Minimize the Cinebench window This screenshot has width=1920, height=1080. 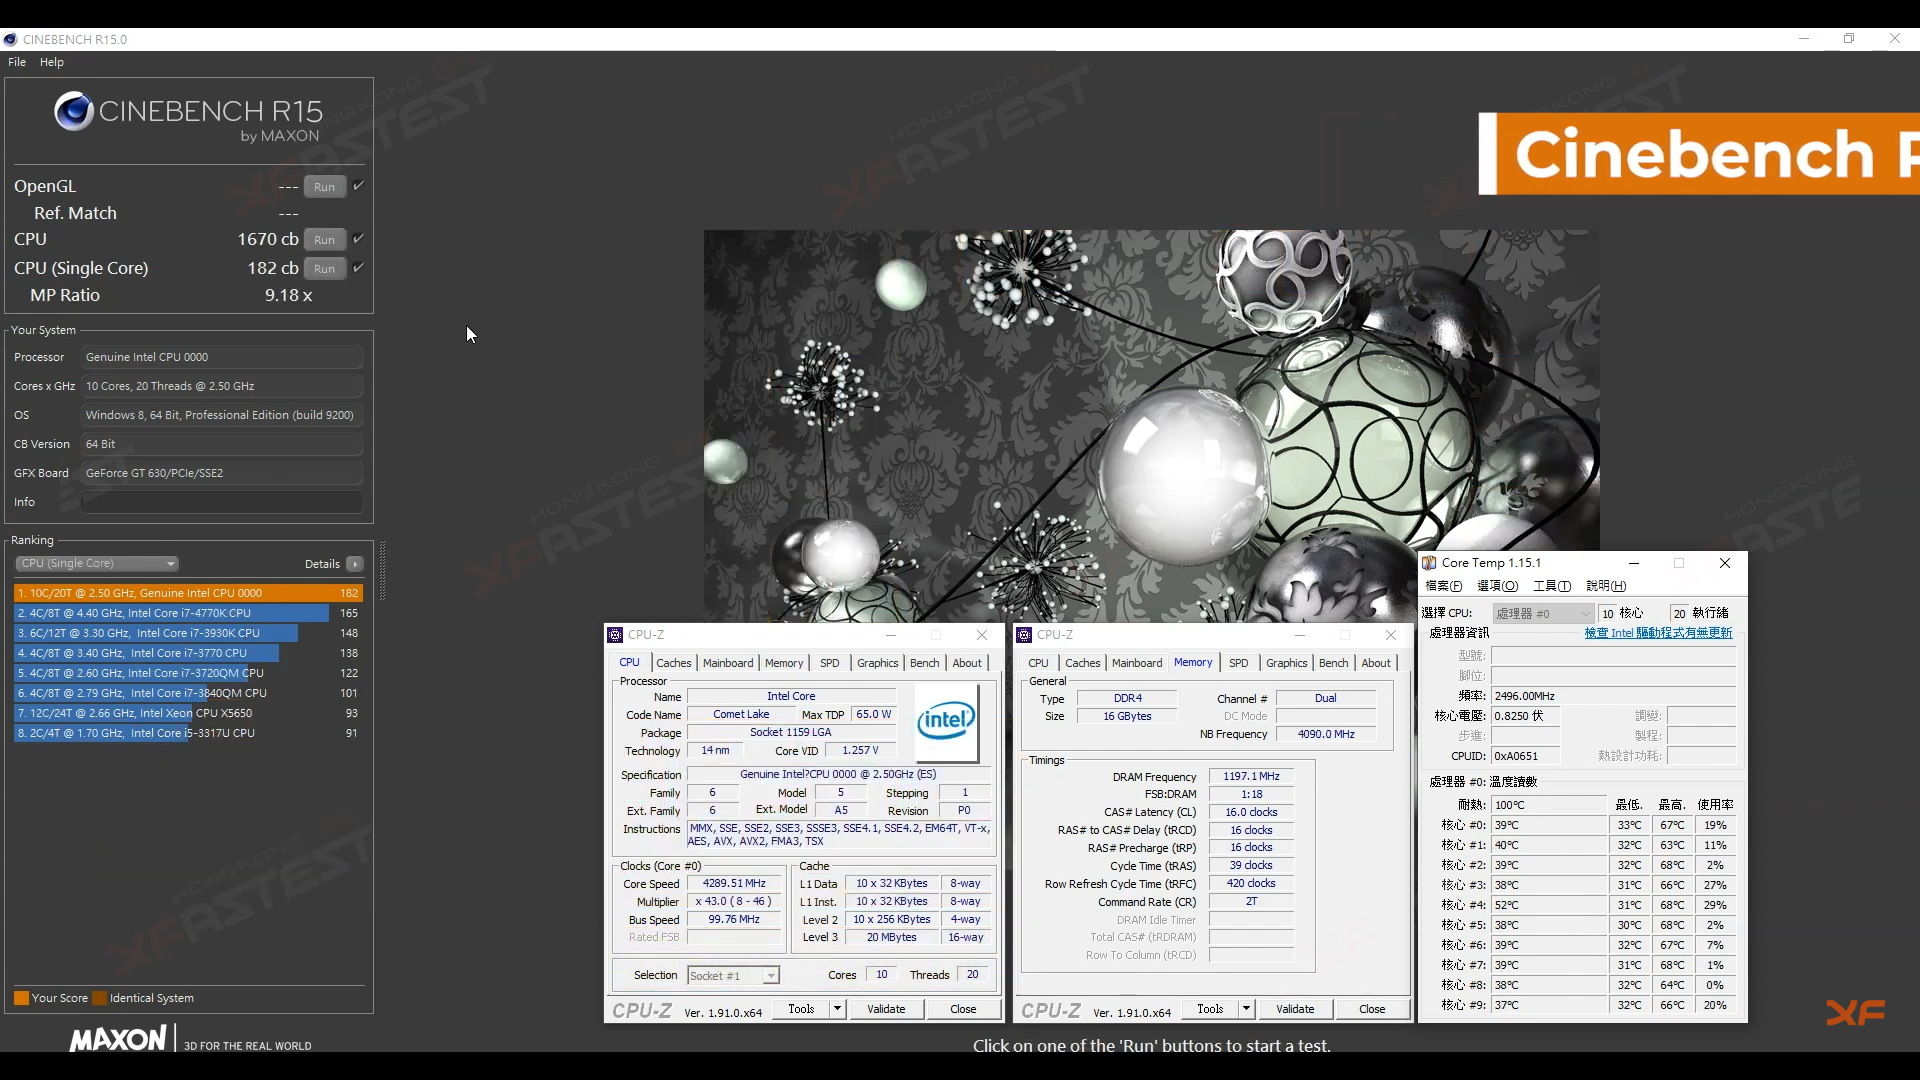(1804, 39)
